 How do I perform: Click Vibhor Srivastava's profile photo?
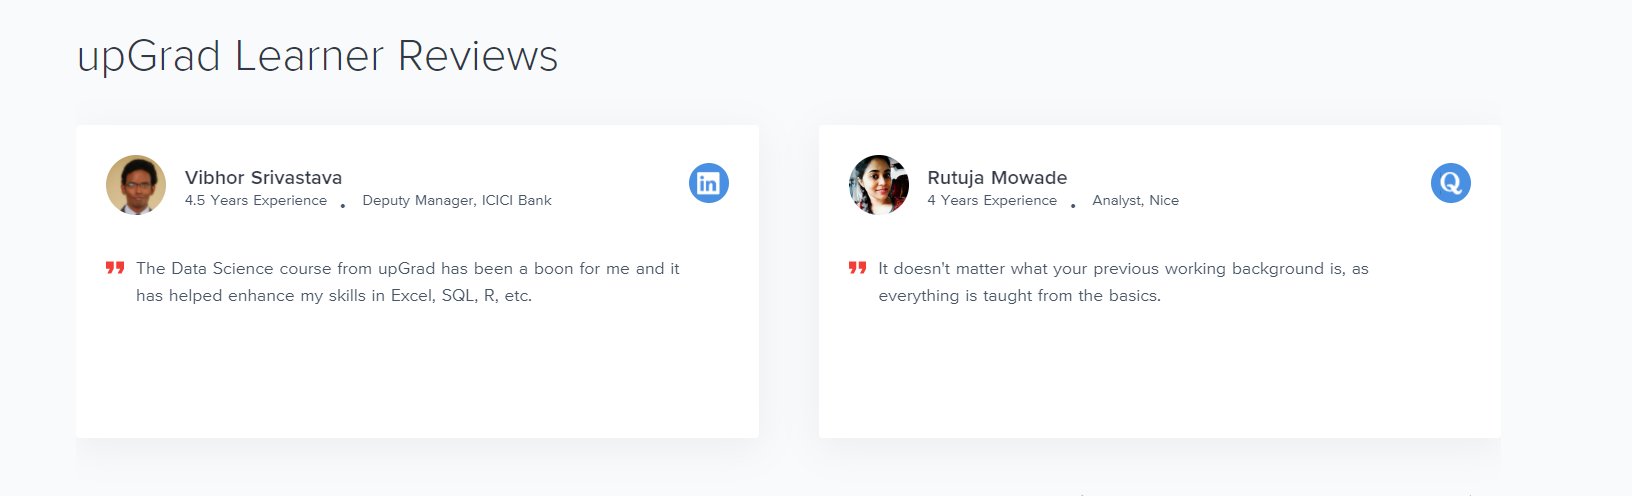pos(136,185)
